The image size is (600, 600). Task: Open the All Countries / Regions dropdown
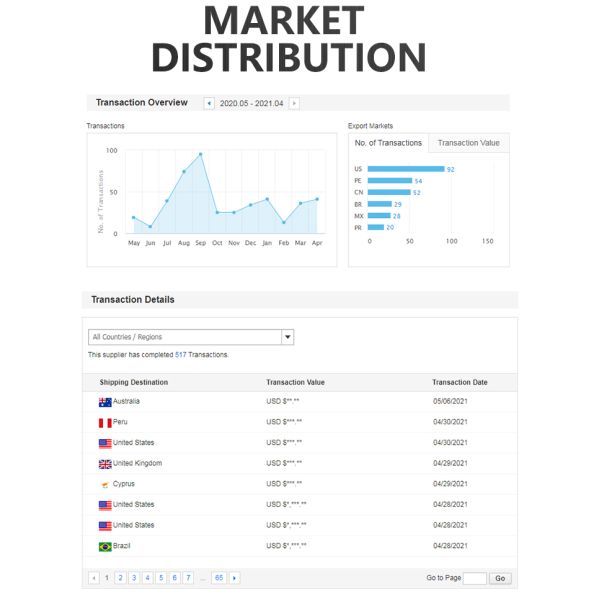[288, 337]
